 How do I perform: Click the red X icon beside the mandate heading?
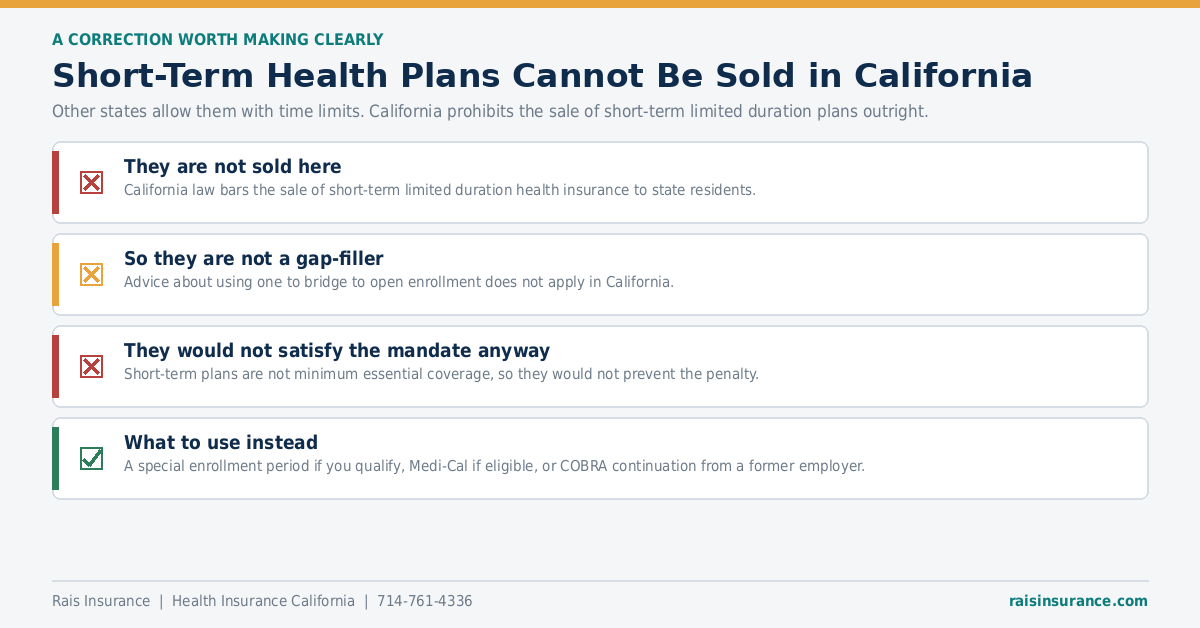coord(91,366)
